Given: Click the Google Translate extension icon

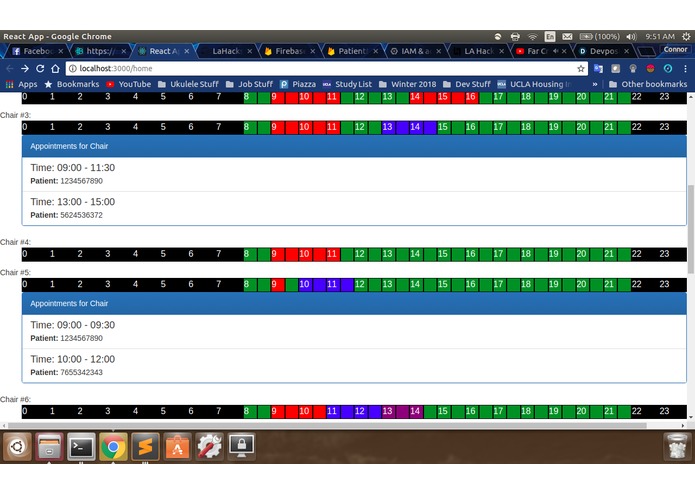Looking at the screenshot, I should click(x=598, y=69).
